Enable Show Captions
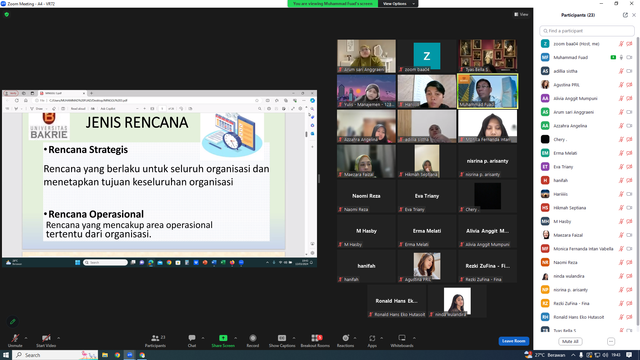 [282, 340]
